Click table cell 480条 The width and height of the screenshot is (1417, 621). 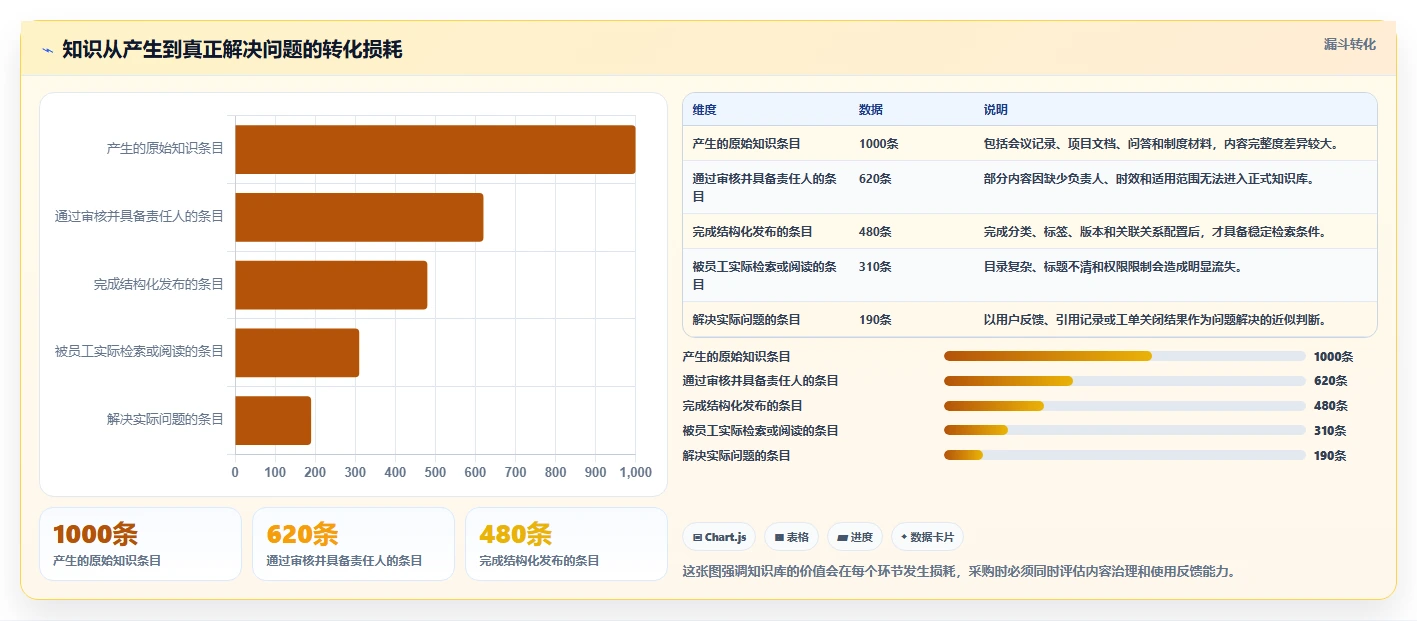(x=875, y=232)
